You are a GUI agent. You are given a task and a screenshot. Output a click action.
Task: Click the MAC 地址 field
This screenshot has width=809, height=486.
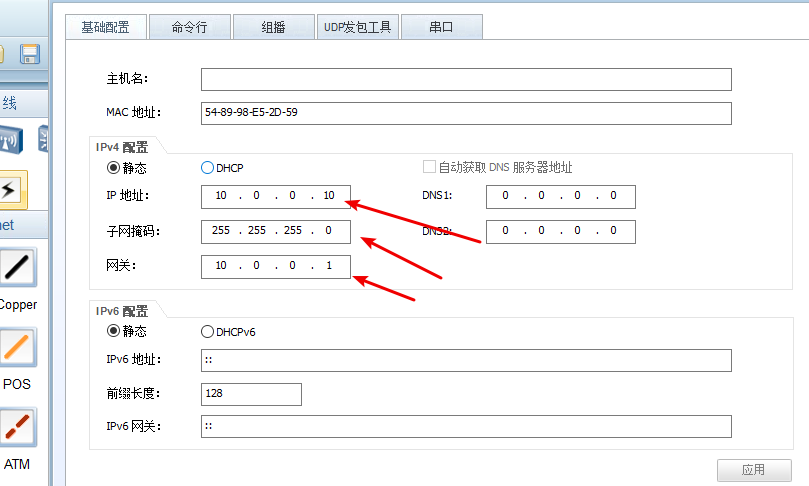coord(466,113)
